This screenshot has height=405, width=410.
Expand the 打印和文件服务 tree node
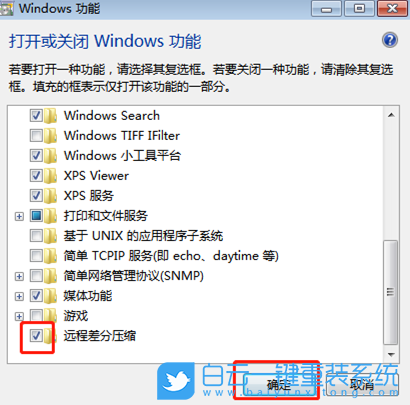point(19,216)
